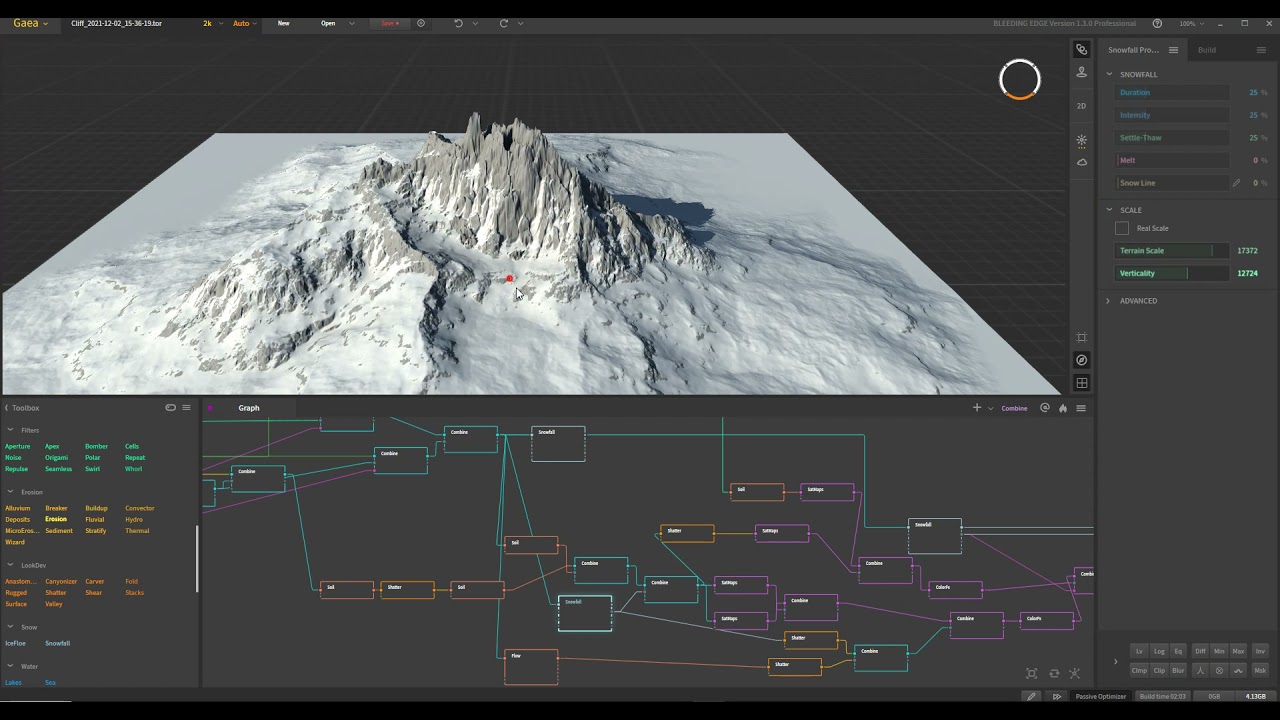Viewport: 1280px width, 720px height.
Task: Enable the Real Scale checkbox
Action: point(1122,228)
